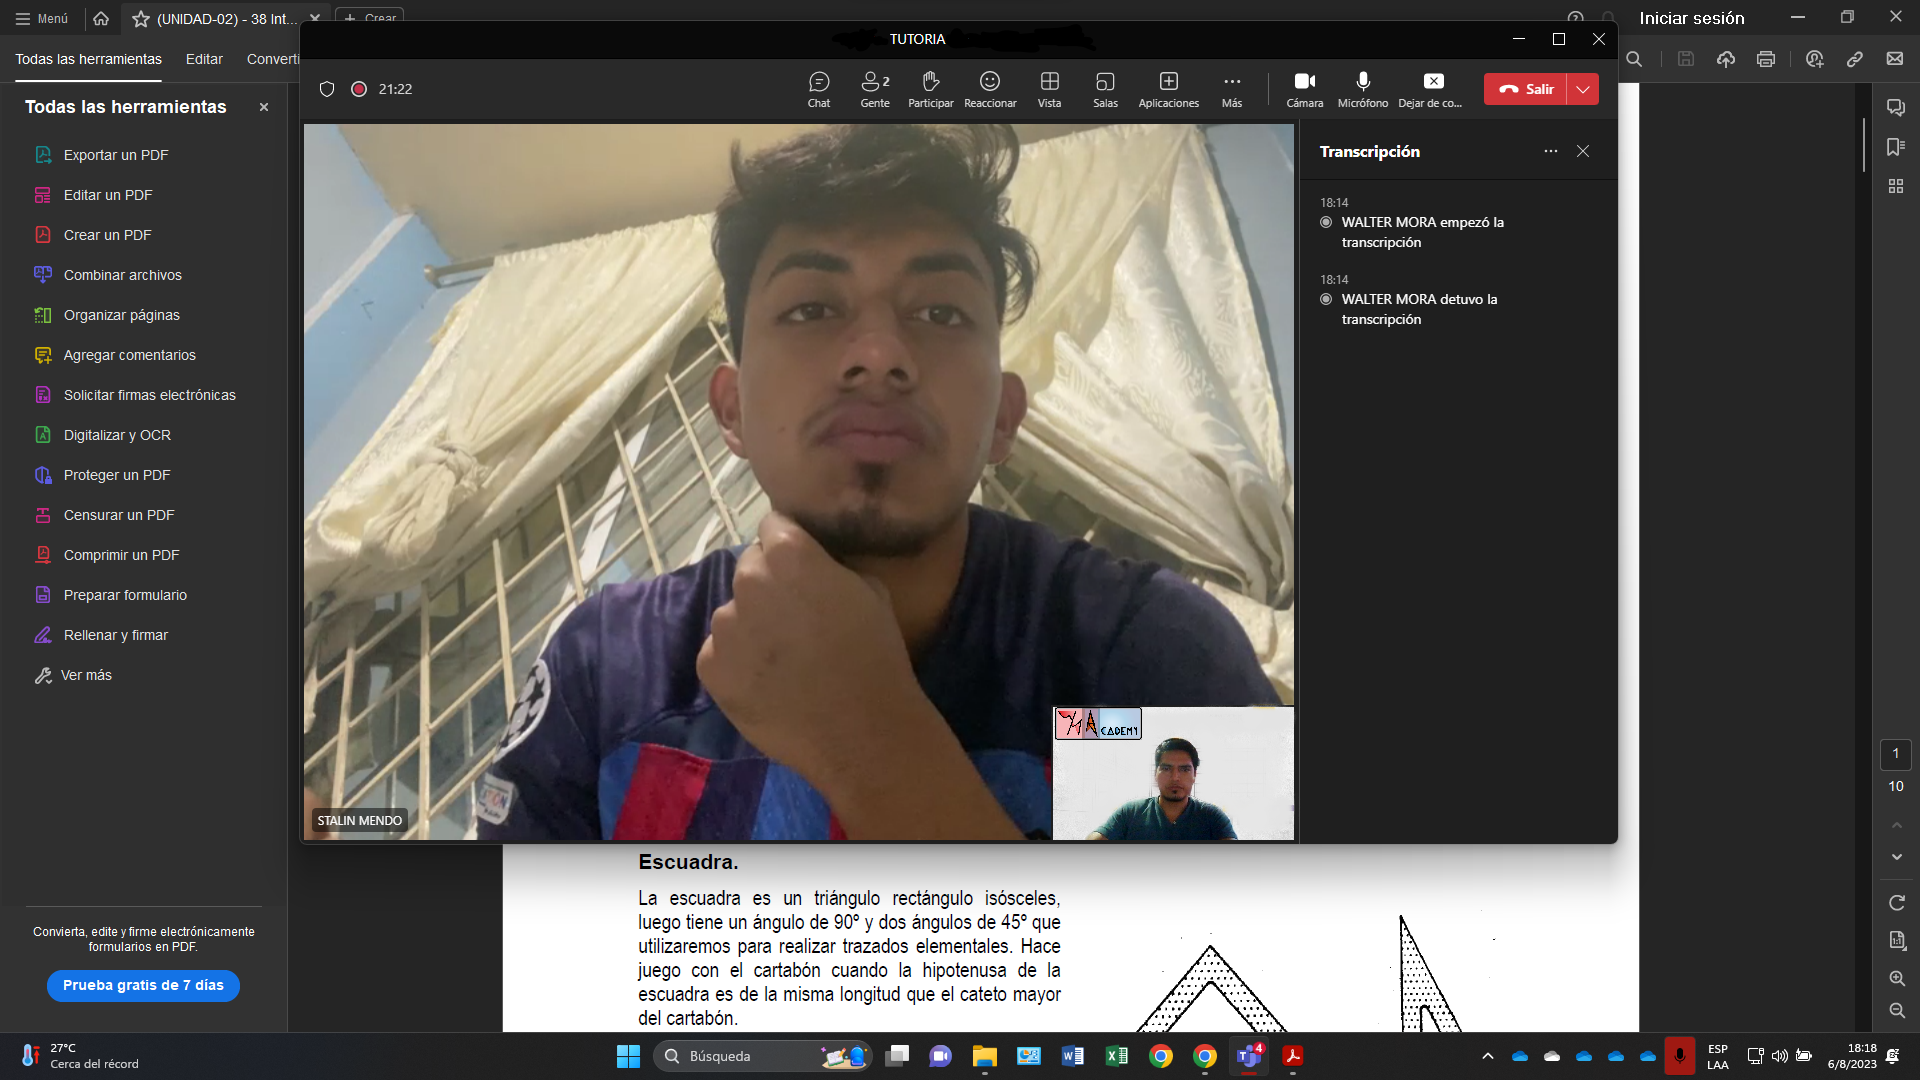
Task: Click Prueba gratis de 7 días
Action: pyautogui.click(x=143, y=985)
